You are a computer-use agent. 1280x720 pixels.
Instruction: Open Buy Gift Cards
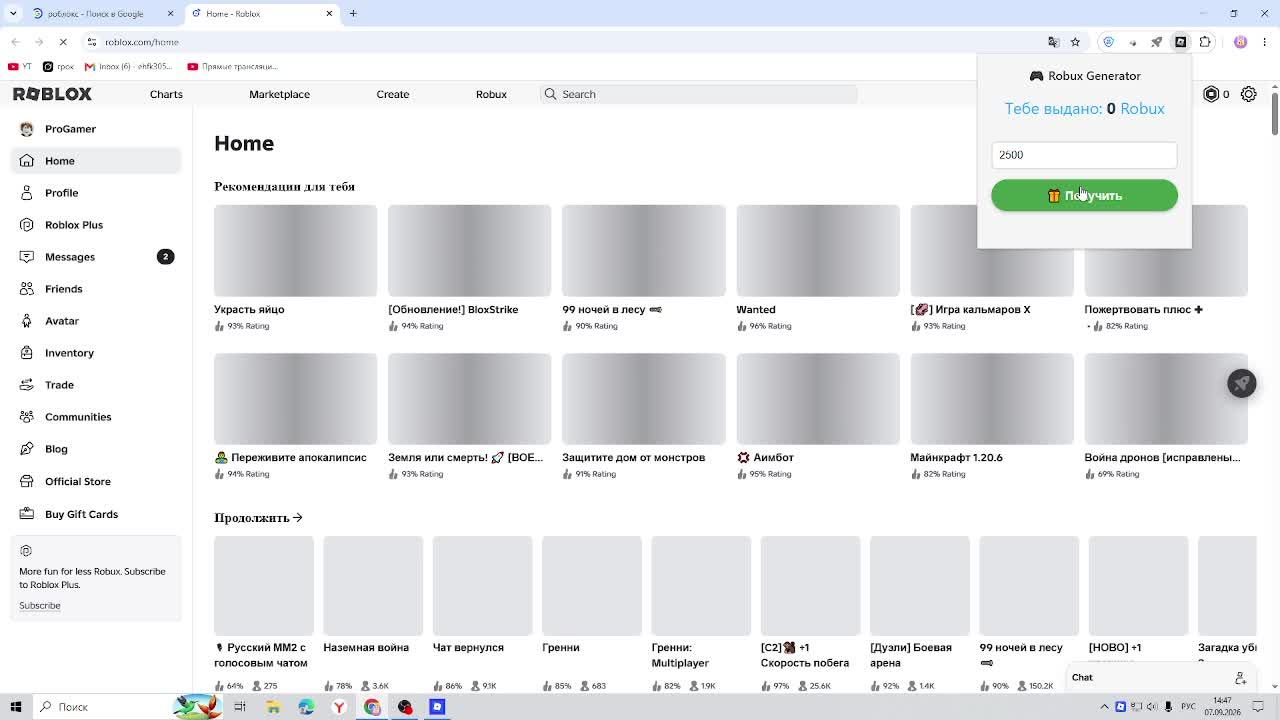point(96,514)
